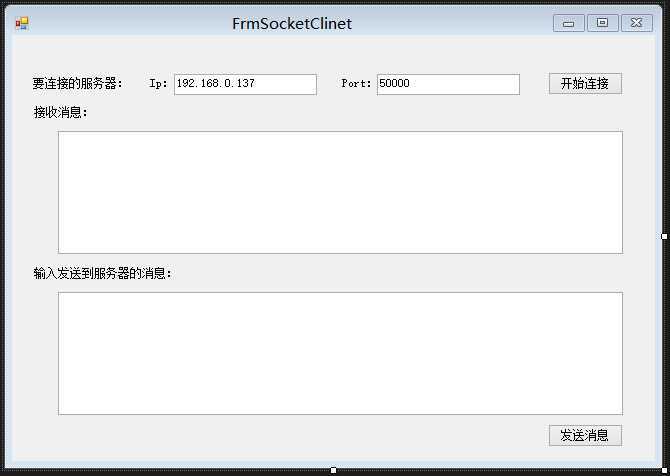This screenshot has width=670, height=476.
Task: Maximize the FrmSocketClinet window
Action: (x=602, y=23)
